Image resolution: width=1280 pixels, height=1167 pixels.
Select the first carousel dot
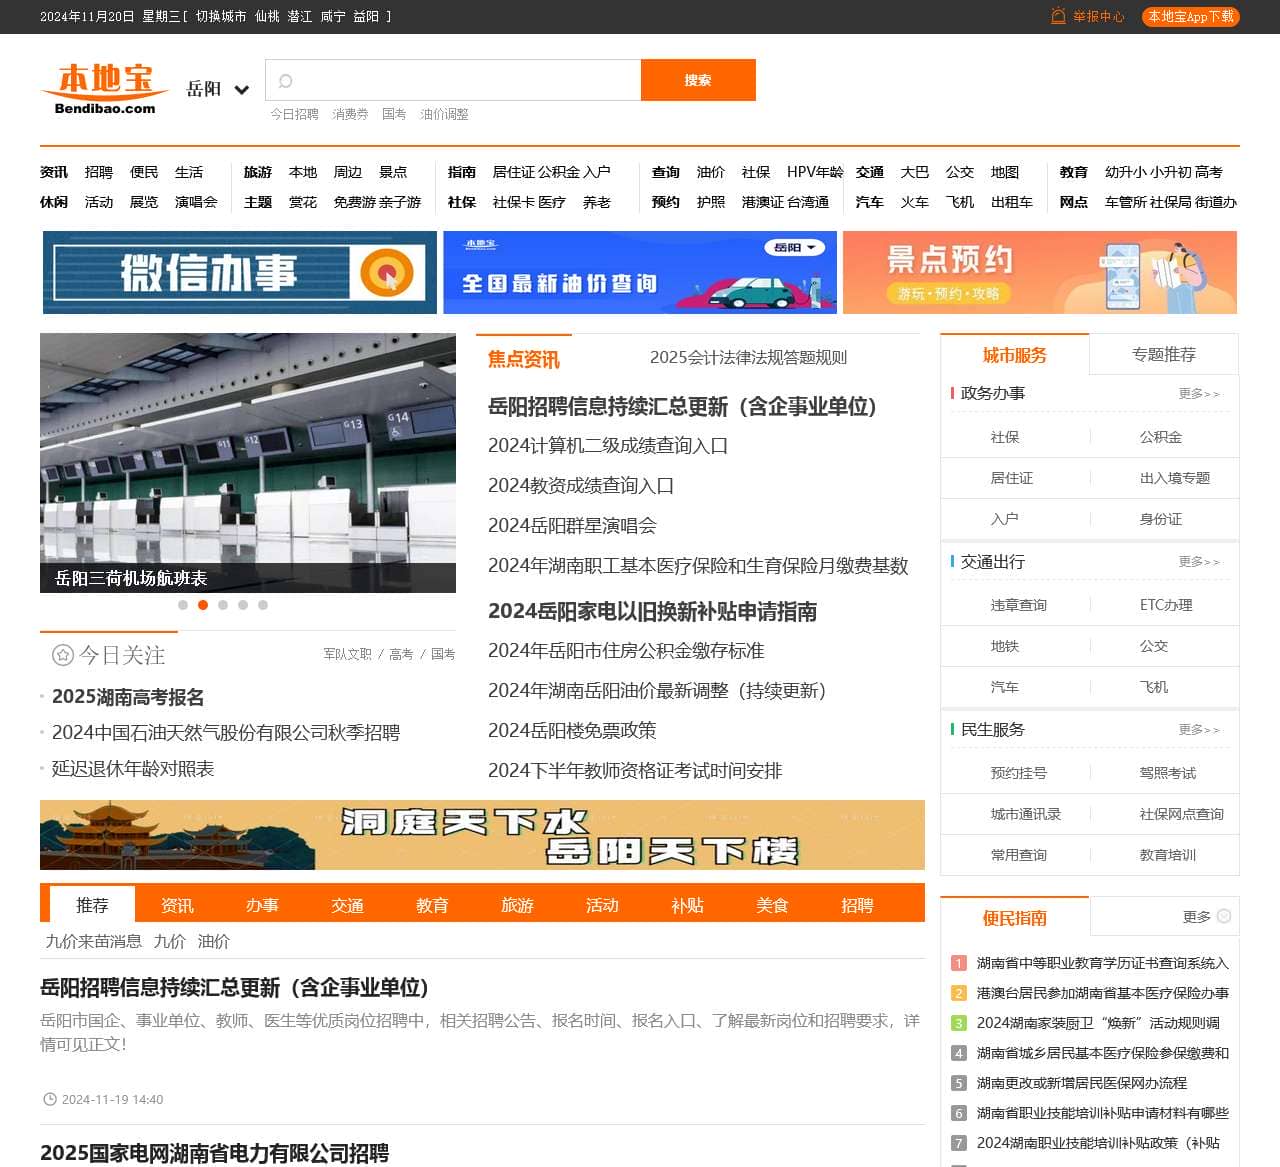tap(183, 605)
